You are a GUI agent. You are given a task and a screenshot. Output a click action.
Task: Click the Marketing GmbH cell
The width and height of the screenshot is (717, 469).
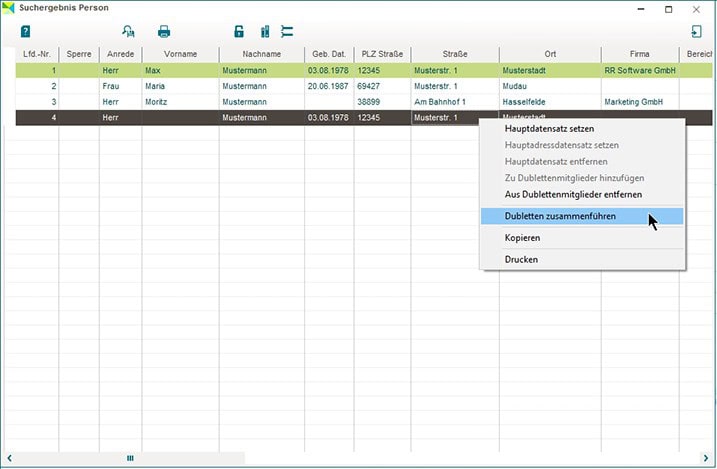pos(640,101)
